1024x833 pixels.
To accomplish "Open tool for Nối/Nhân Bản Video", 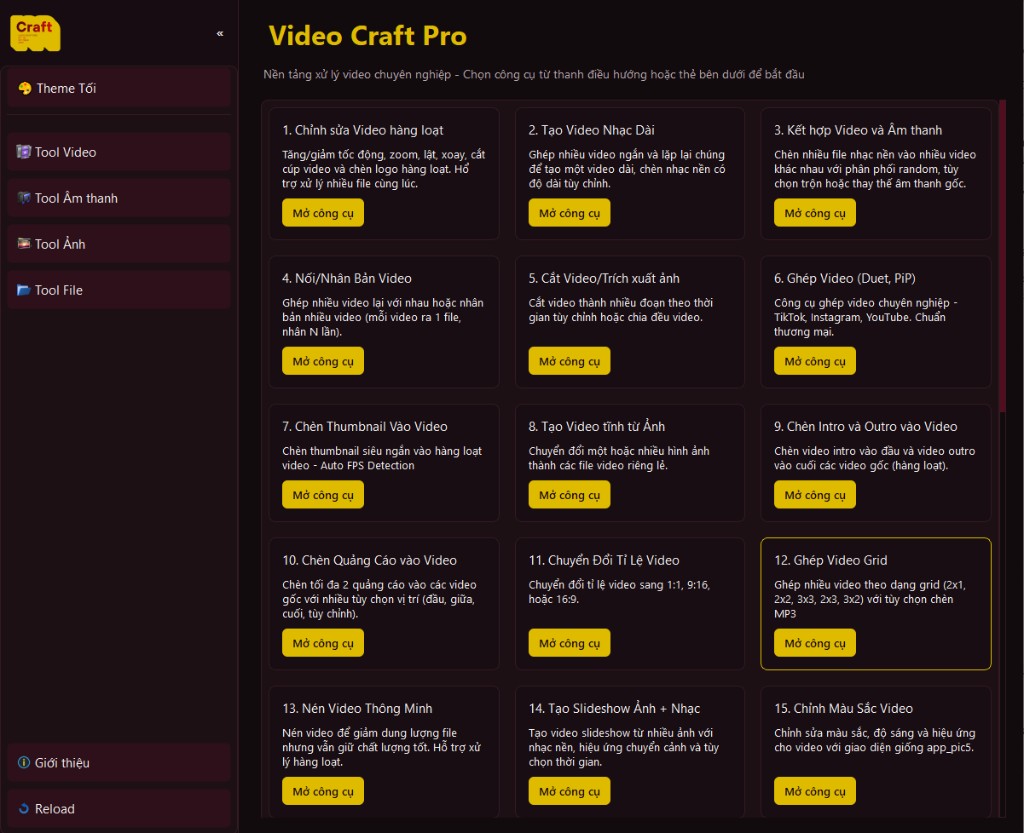I will [x=323, y=361].
